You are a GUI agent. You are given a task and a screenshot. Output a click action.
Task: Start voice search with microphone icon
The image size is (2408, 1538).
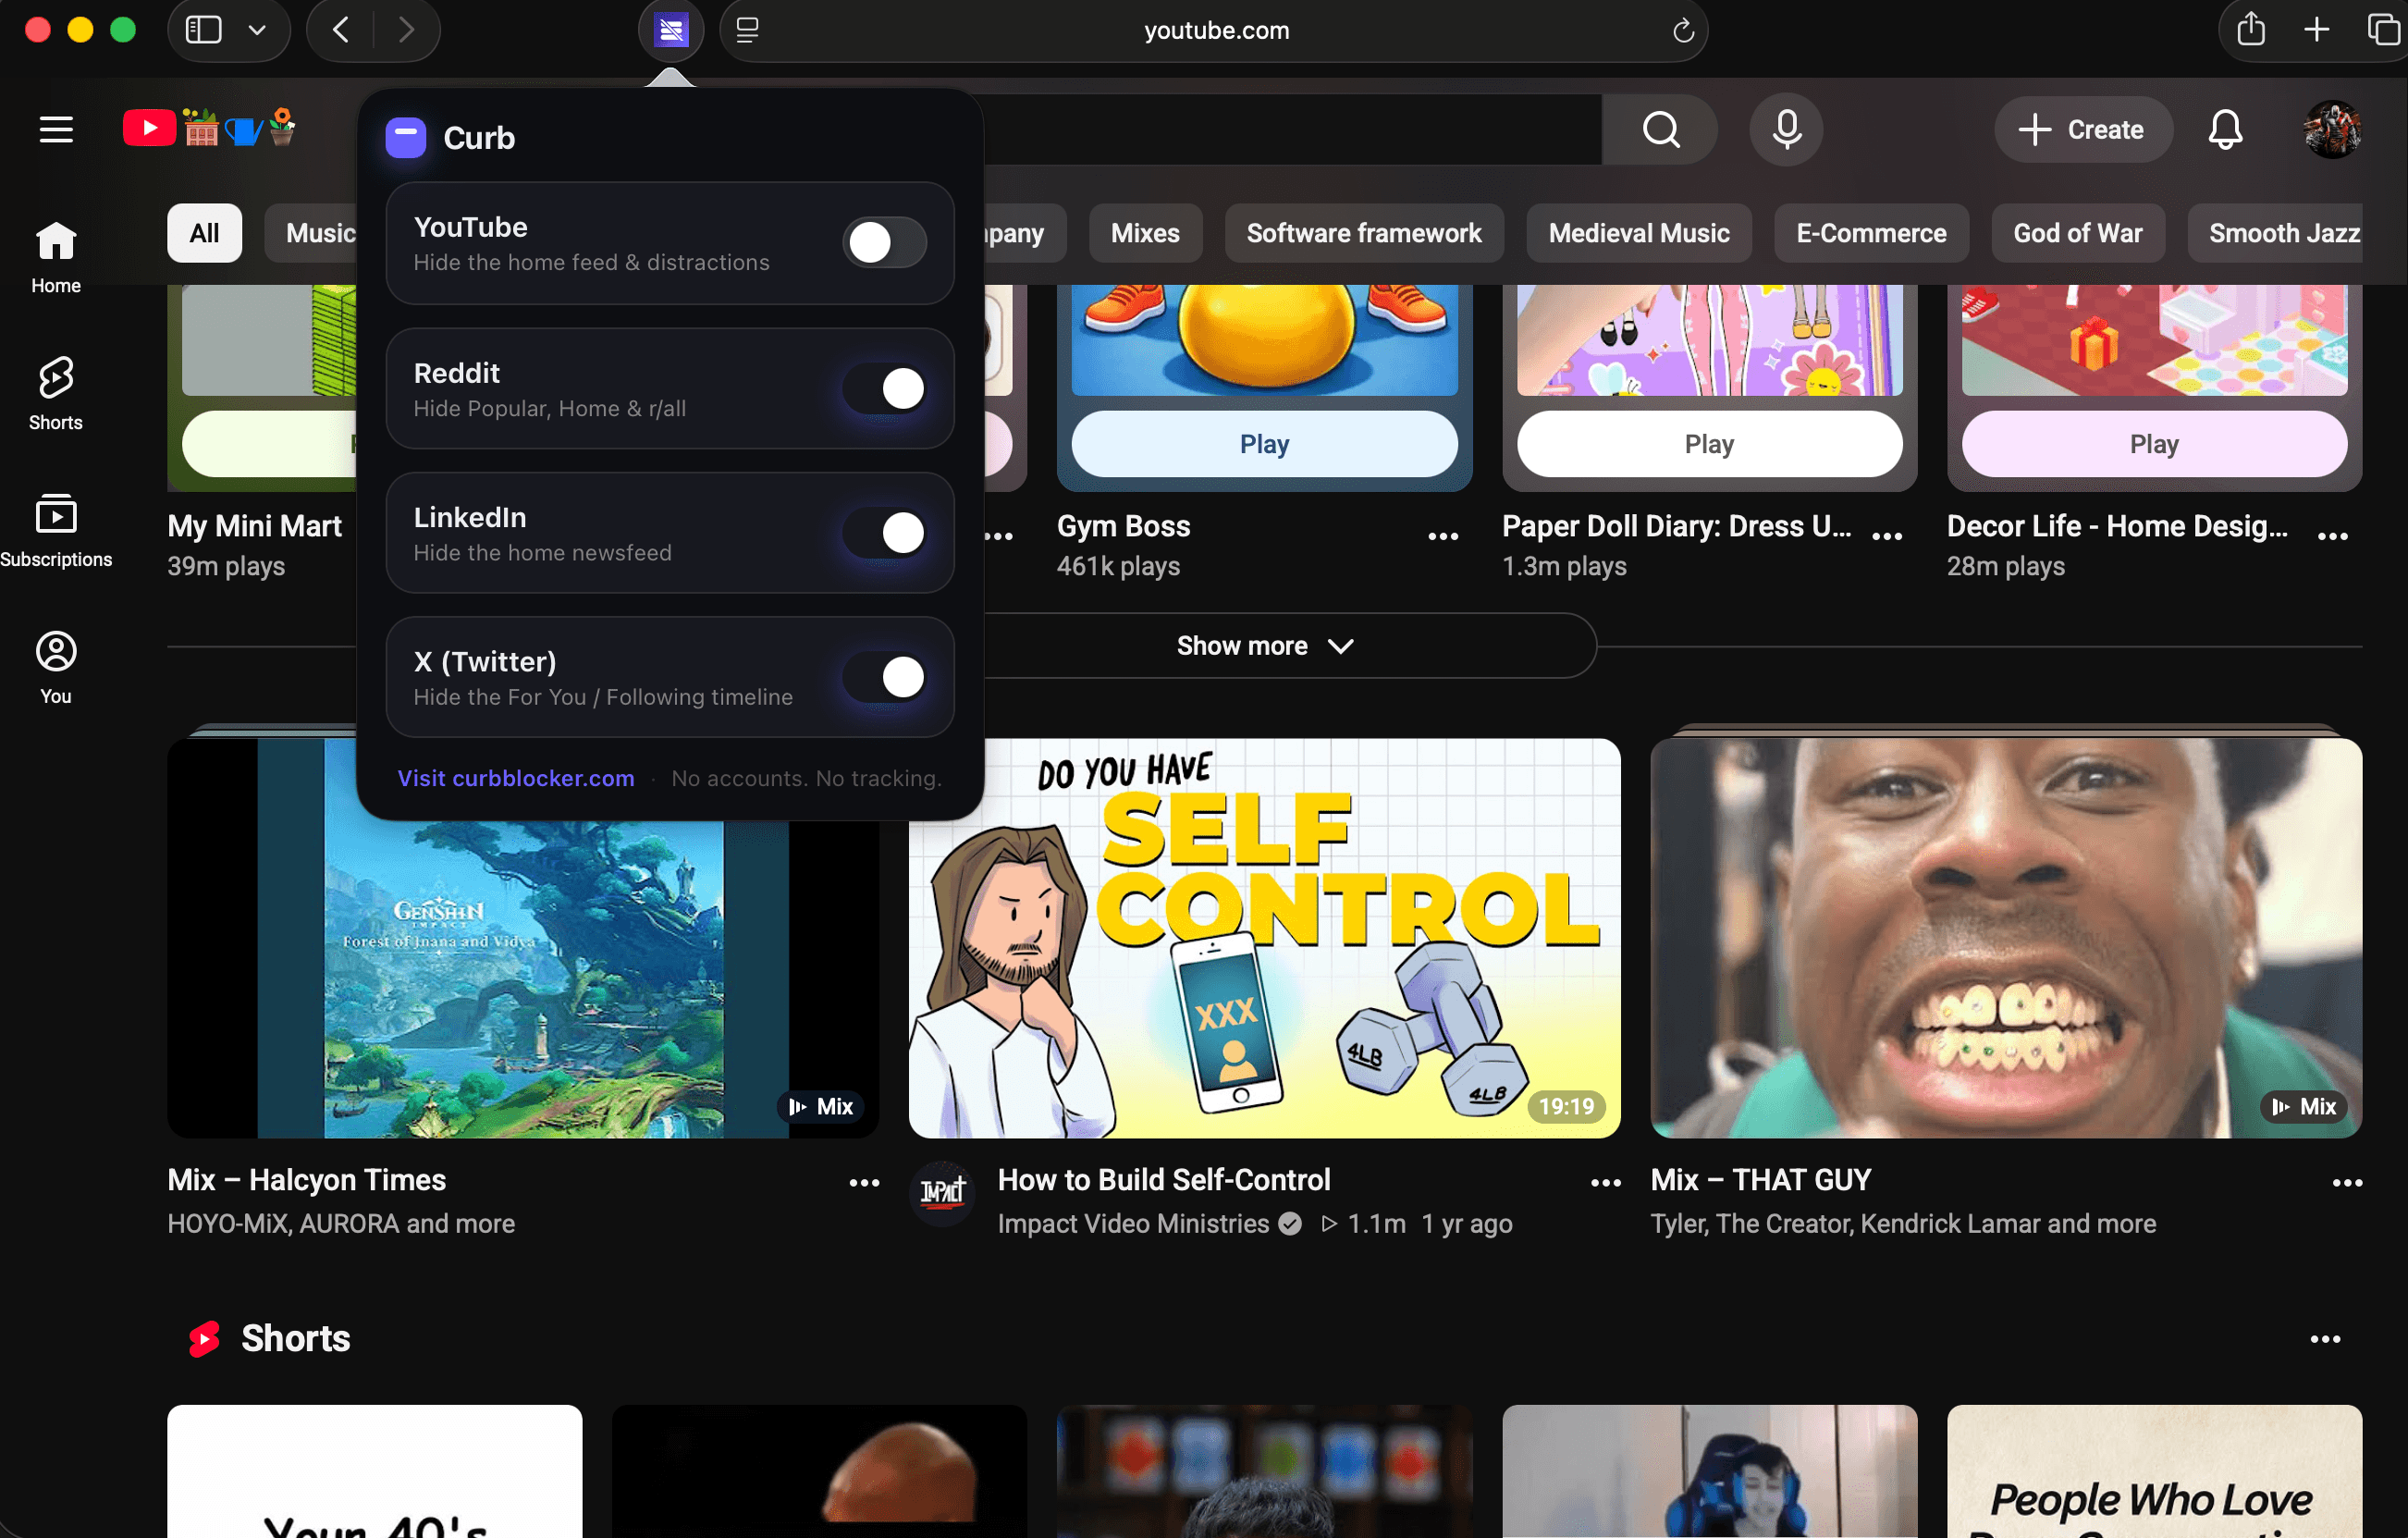1786,129
